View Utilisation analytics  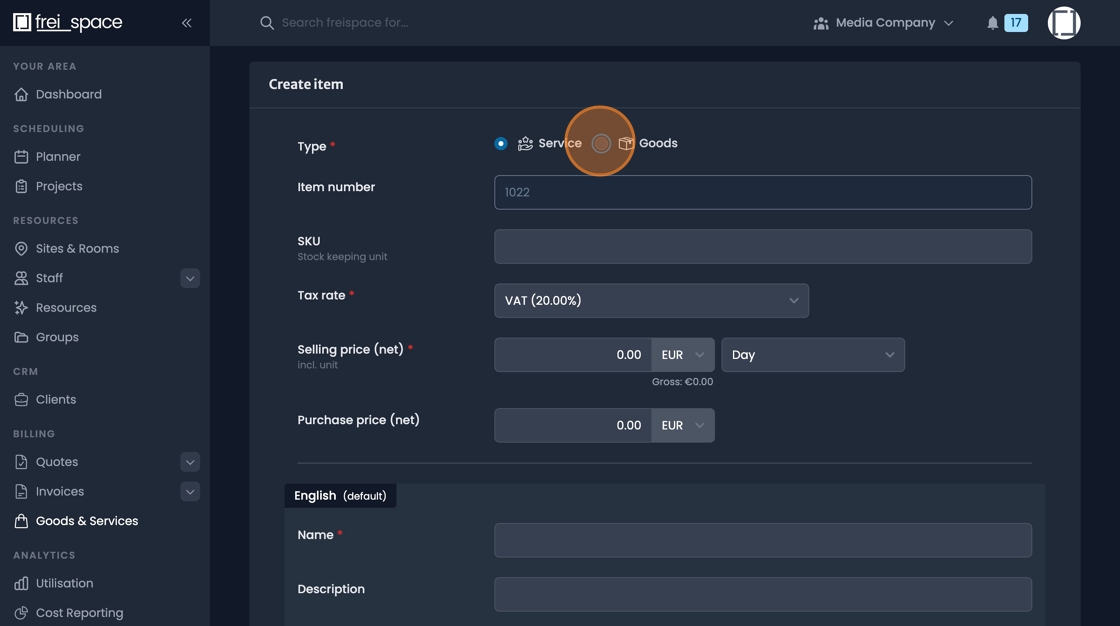click(65, 583)
